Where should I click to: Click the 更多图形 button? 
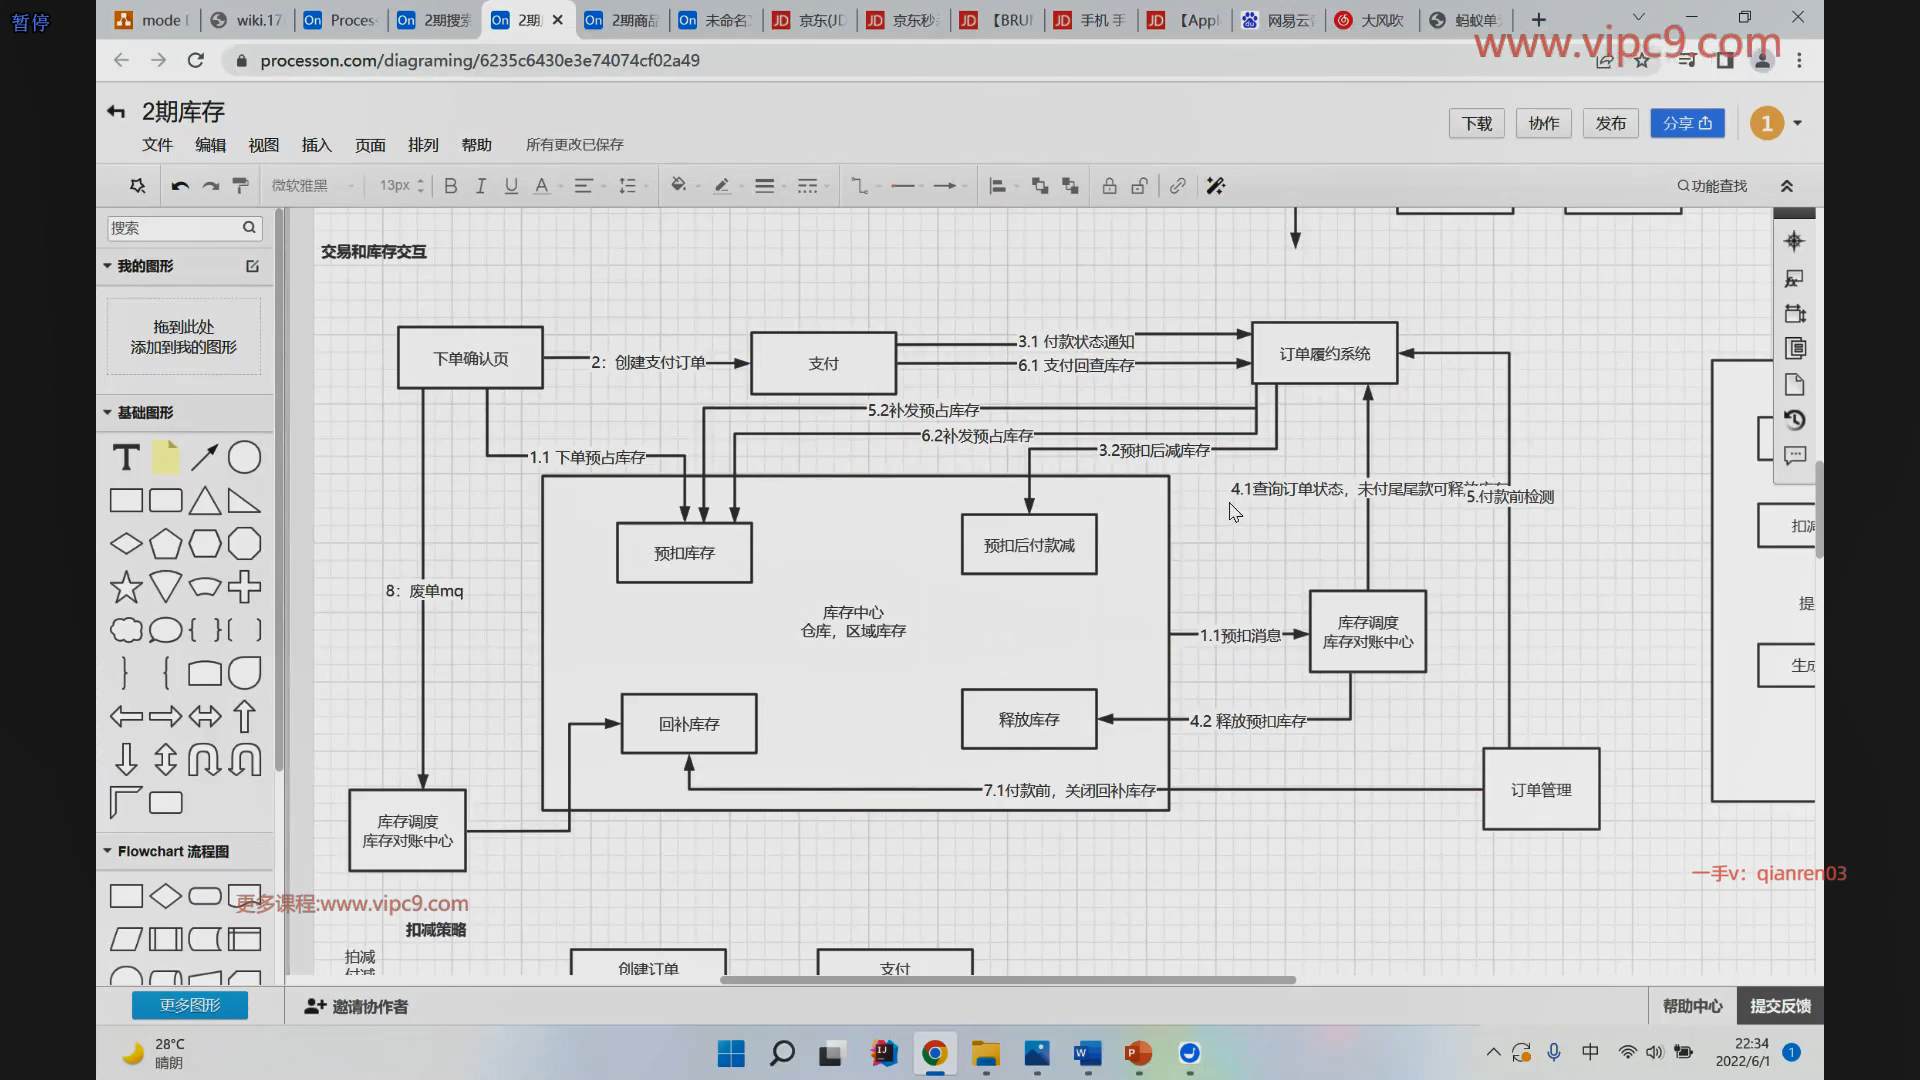click(x=190, y=1005)
